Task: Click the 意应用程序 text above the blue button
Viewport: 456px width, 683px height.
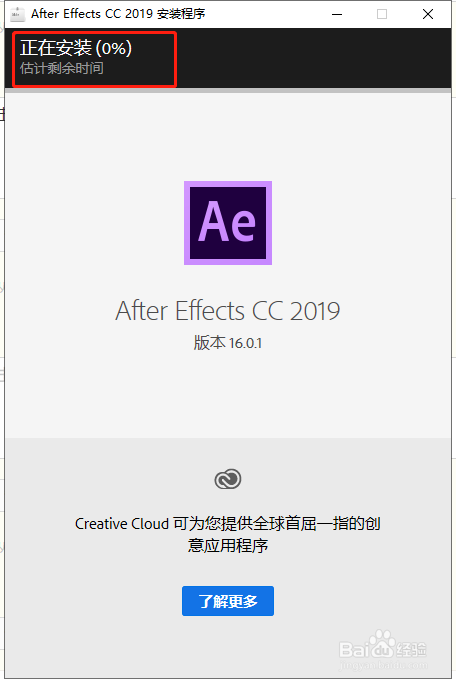Action: [228, 545]
